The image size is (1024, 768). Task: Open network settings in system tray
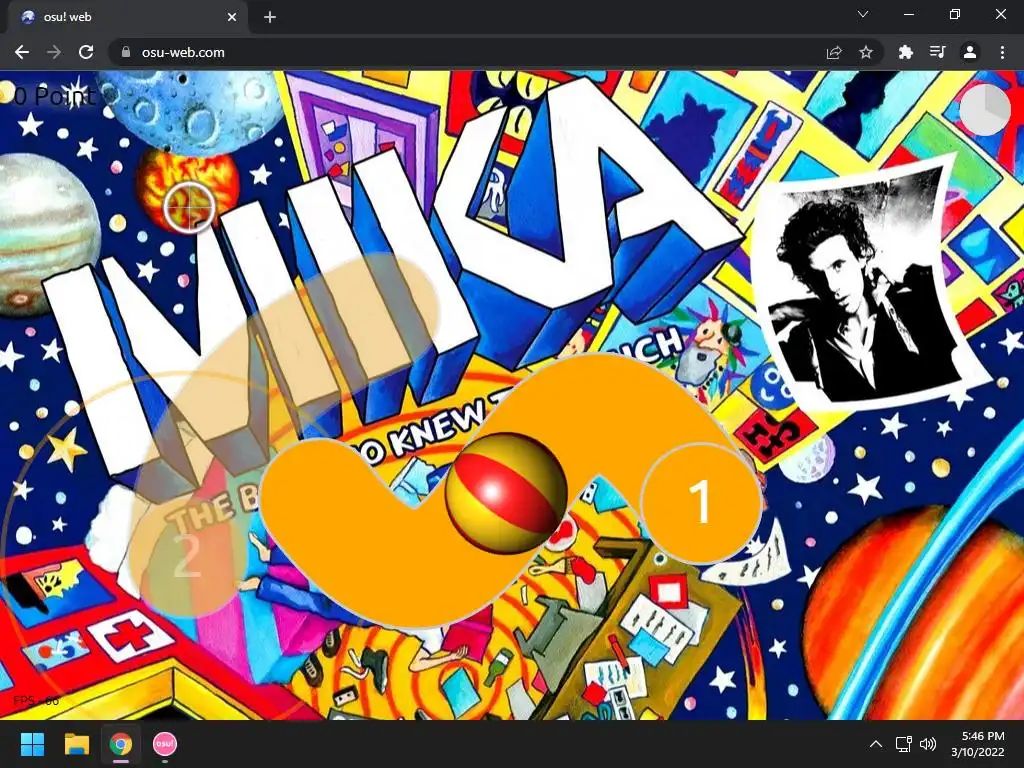click(904, 744)
